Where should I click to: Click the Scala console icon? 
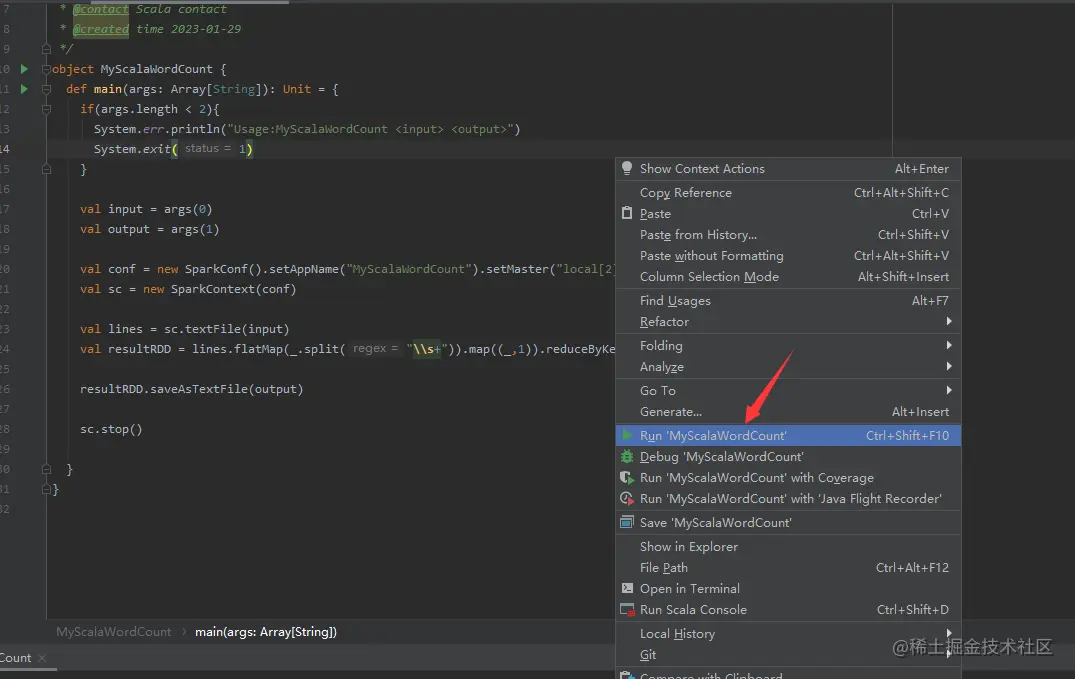(x=627, y=610)
